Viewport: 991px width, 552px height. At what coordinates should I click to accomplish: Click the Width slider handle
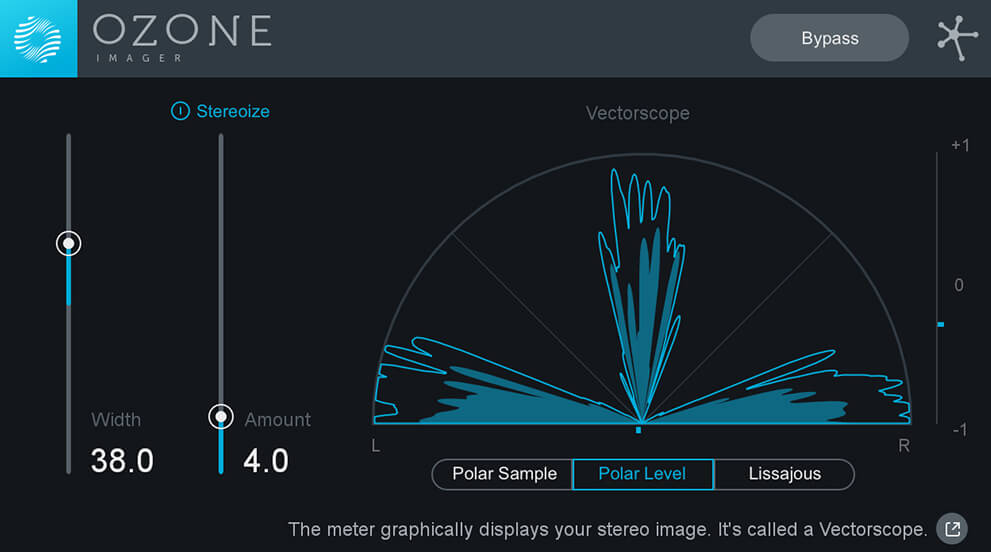68,243
